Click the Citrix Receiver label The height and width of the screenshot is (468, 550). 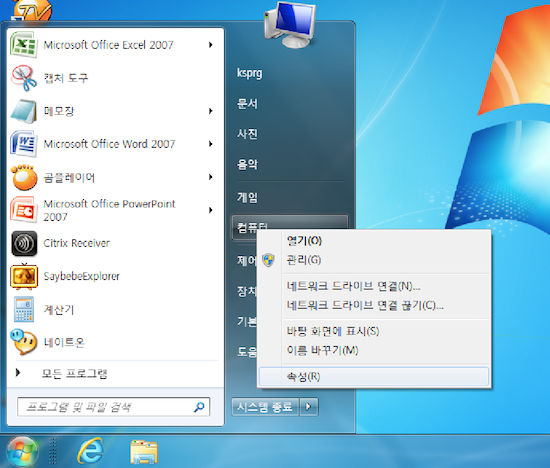(x=76, y=243)
